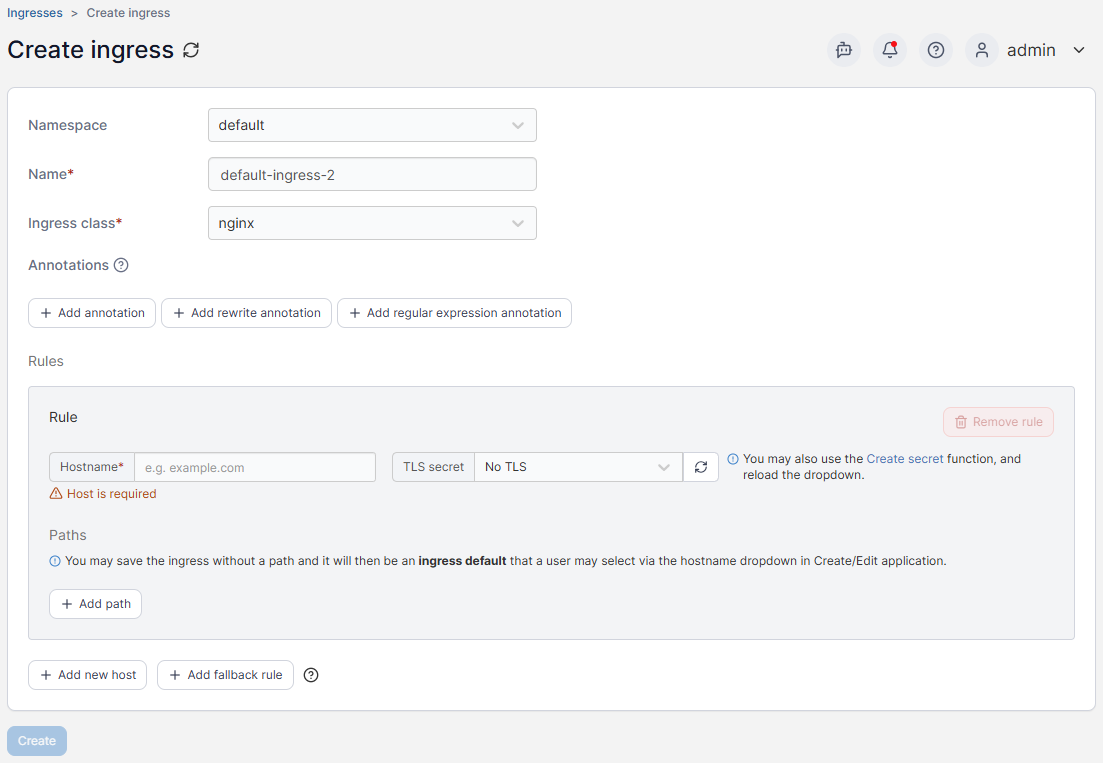The image size is (1103, 763).
Task: Focus the Hostname input field
Action: [255, 467]
